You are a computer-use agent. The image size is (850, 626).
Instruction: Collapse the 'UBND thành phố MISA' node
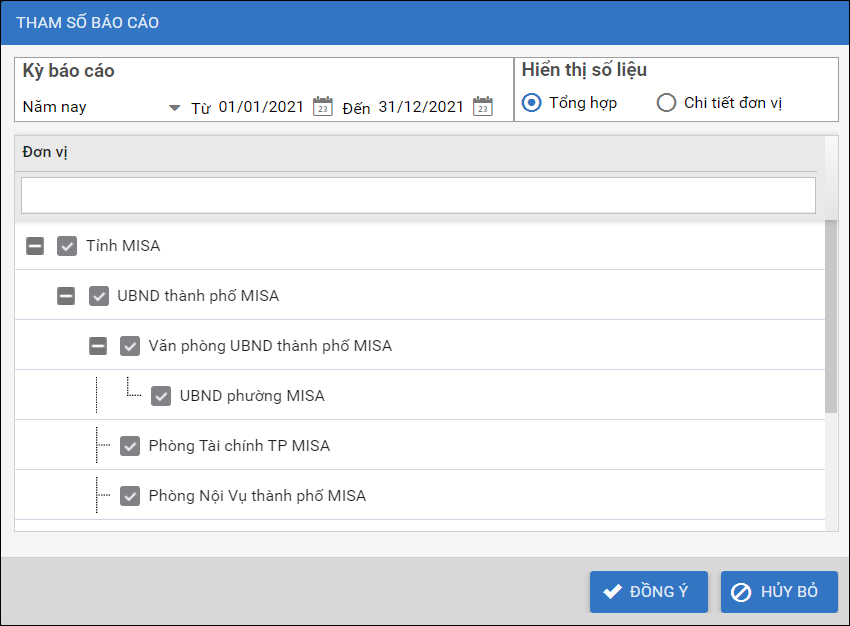pyautogui.click(x=66, y=296)
